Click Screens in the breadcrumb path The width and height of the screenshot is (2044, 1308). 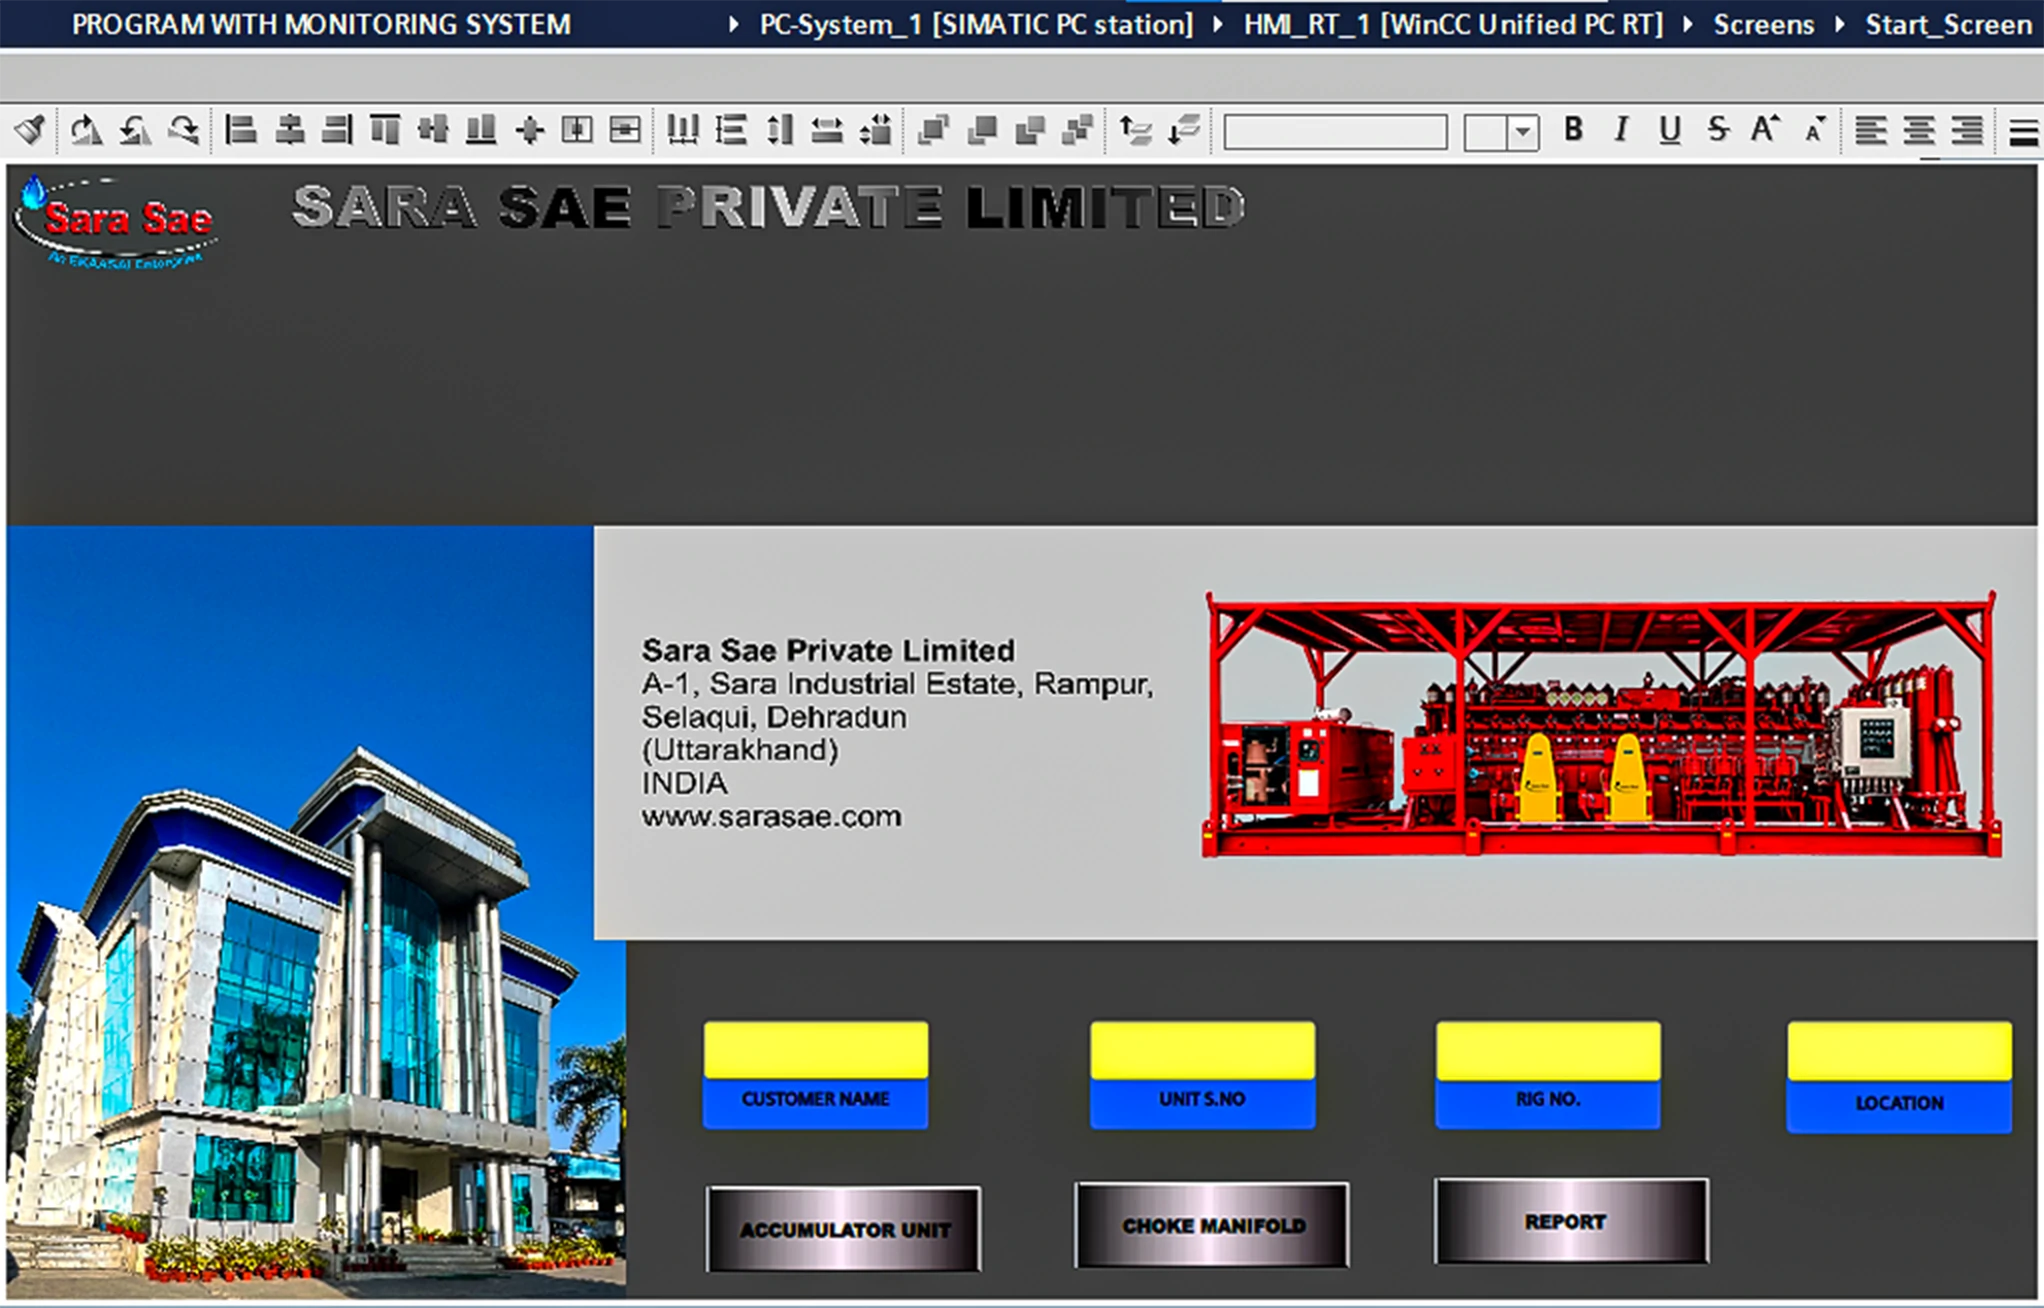(1763, 24)
